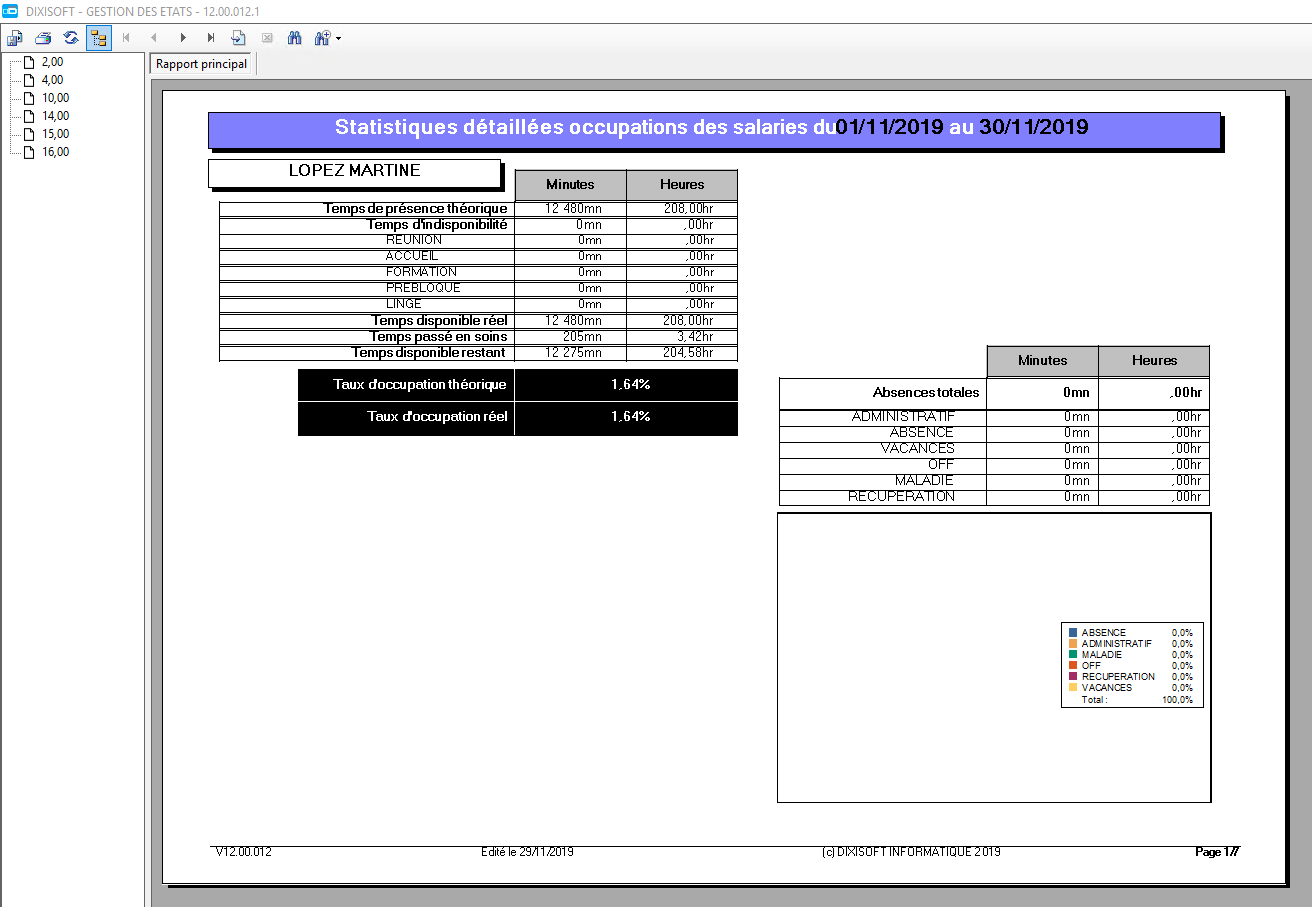Open the zoom level dropdown arrow
Screen dimensions: 1312x907
point(339,38)
